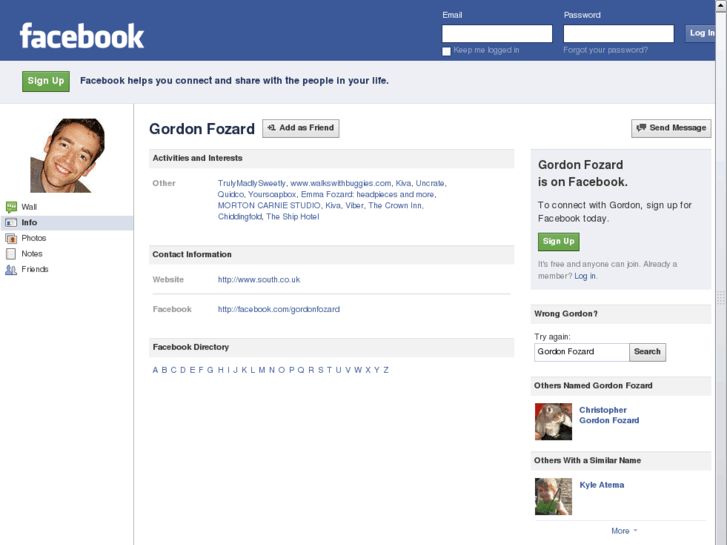The width and height of the screenshot is (727, 545).
Task: Click the Friends people icon in sidebar
Action: point(11,269)
